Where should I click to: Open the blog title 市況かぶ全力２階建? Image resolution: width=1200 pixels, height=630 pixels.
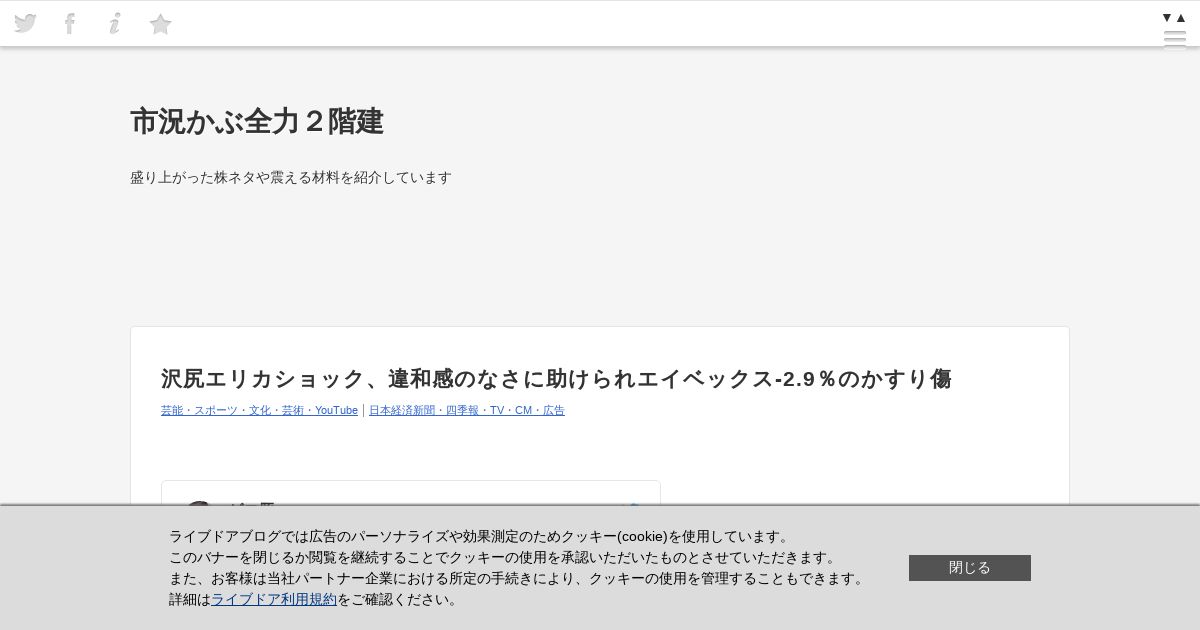click(257, 122)
